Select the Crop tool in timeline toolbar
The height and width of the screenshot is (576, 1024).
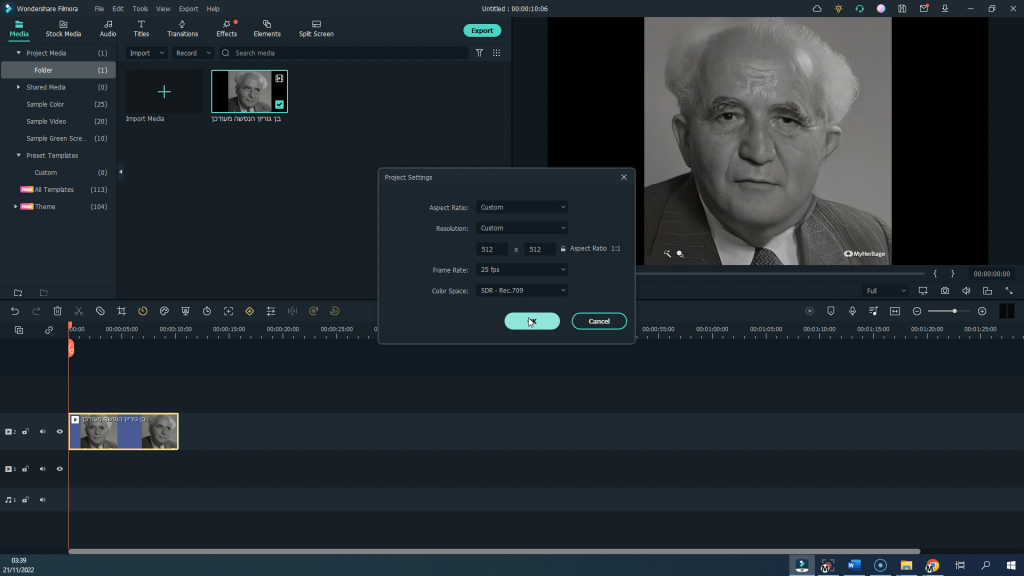[x=121, y=312]
